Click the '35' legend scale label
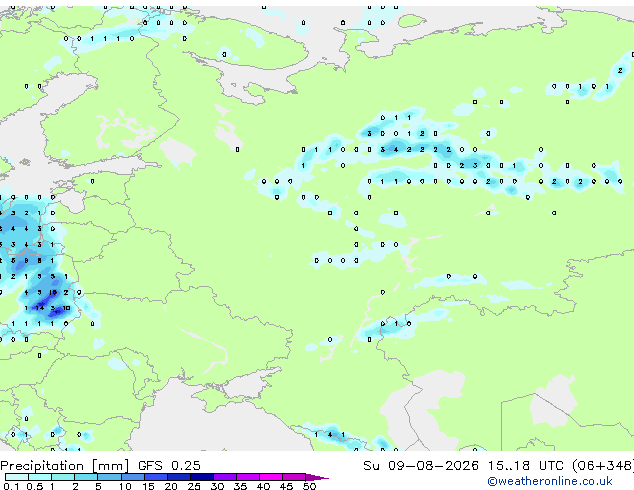Screen dimensions: 634x490 pos(240,486)
